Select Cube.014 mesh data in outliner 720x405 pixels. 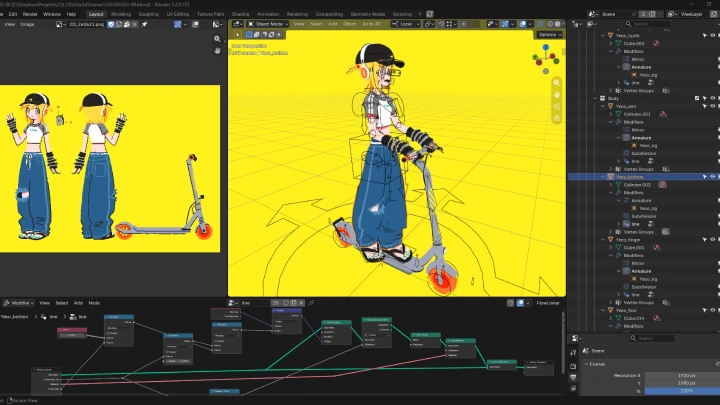[634, 318]
